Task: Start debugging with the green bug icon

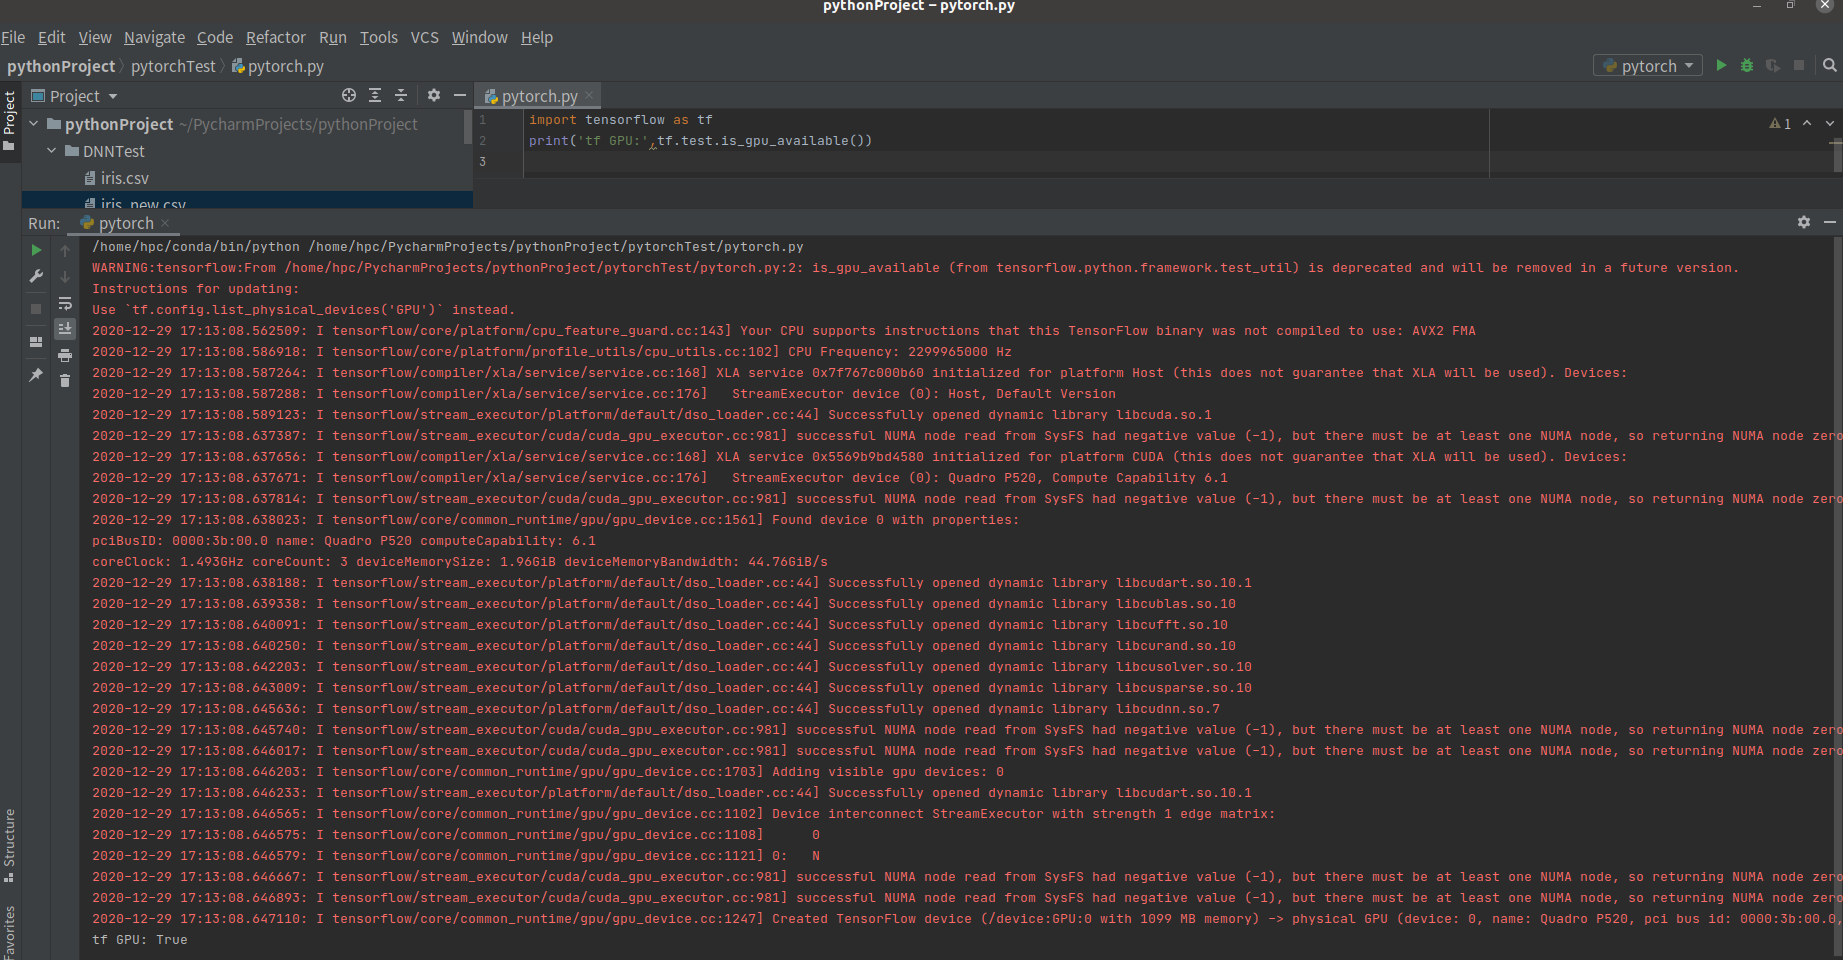Action: pyautogui.click(x=1747, y=65)
